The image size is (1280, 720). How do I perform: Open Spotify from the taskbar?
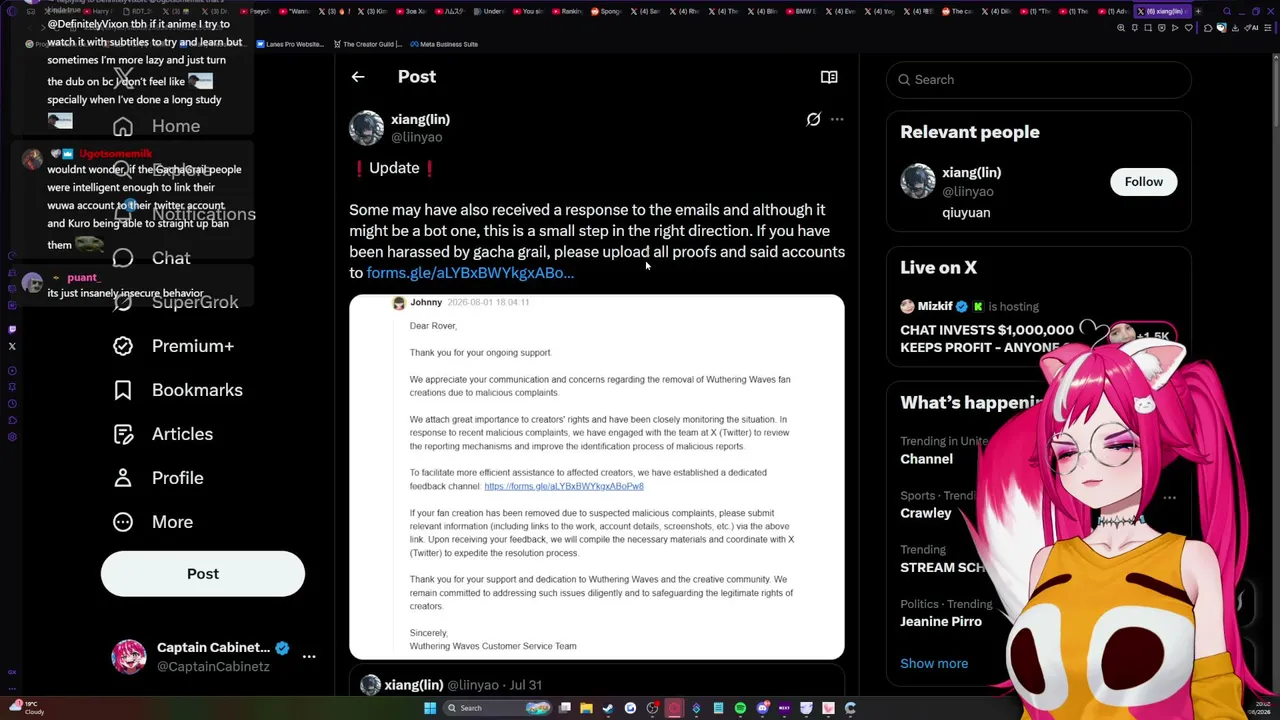[740, 708]
